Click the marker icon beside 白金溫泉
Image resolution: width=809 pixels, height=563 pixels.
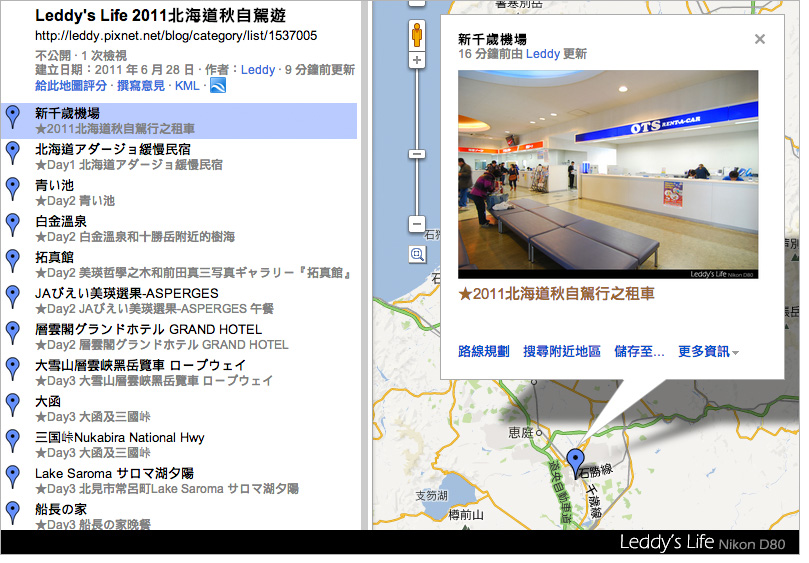13,227
